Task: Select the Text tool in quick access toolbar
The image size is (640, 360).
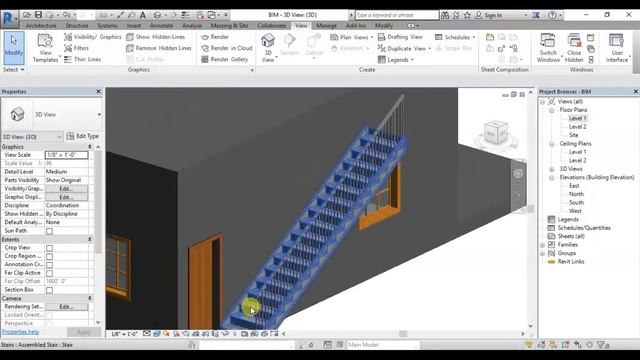Action: [x=143, y=15]
